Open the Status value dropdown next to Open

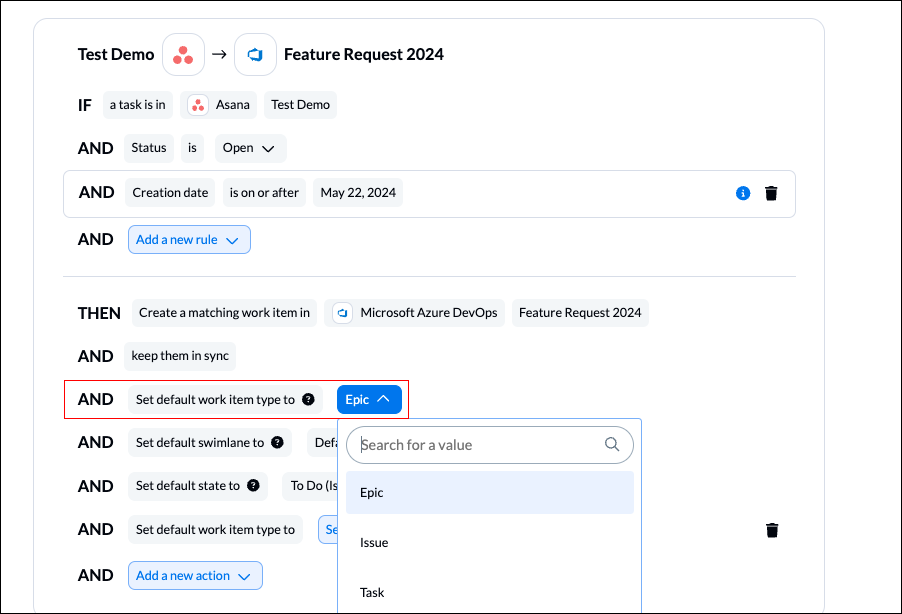click(x=266, y=147)
